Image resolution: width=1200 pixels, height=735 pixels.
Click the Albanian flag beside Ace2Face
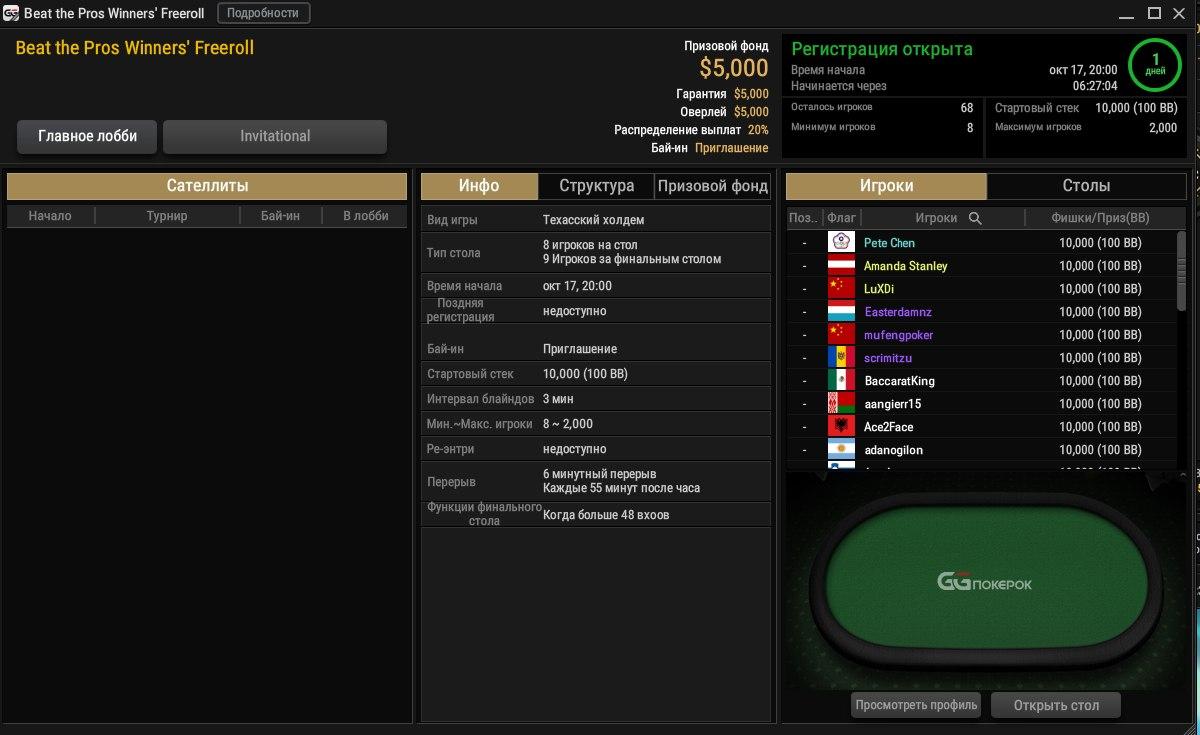pyautogui.click(x=841, y=427)
